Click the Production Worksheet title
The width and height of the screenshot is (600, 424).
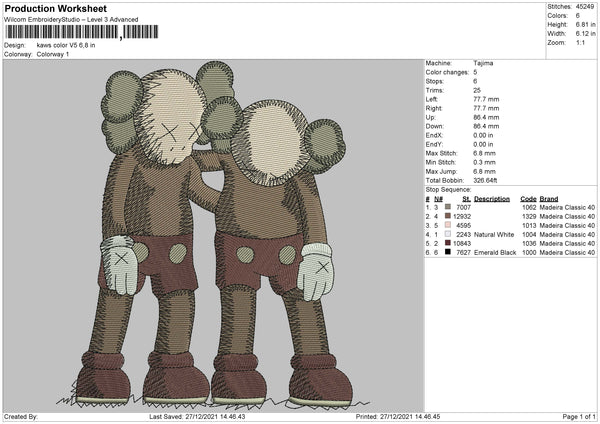(x=55, y=8)
